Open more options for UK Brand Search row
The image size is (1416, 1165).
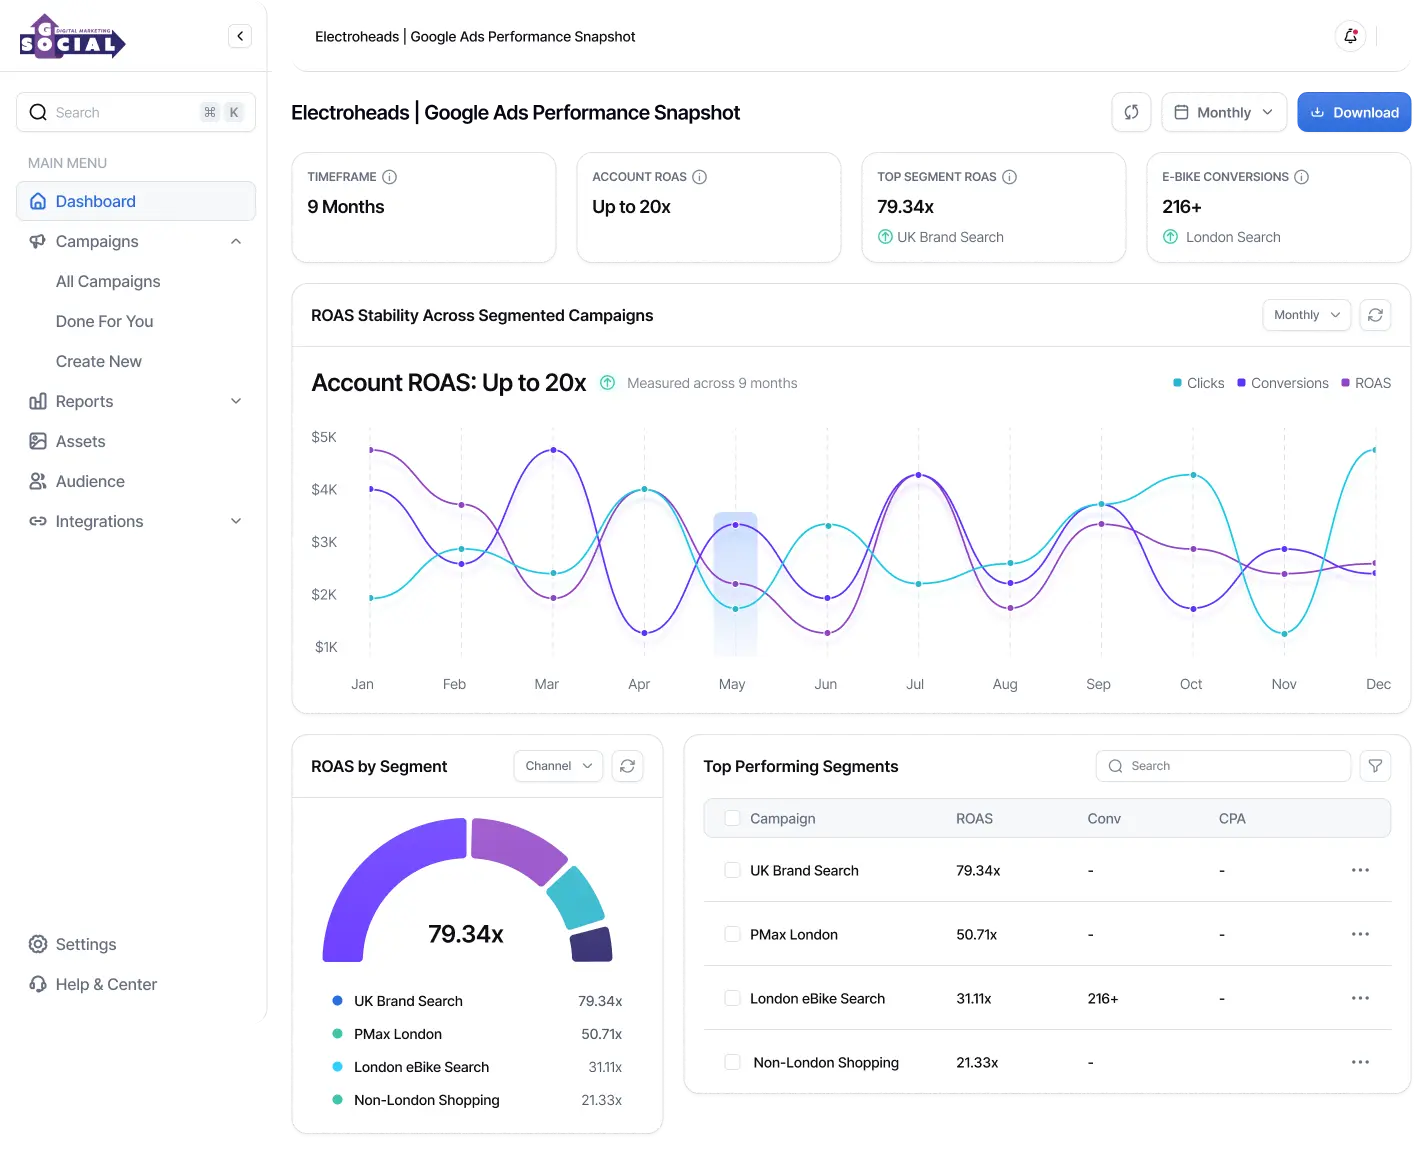1360,870
